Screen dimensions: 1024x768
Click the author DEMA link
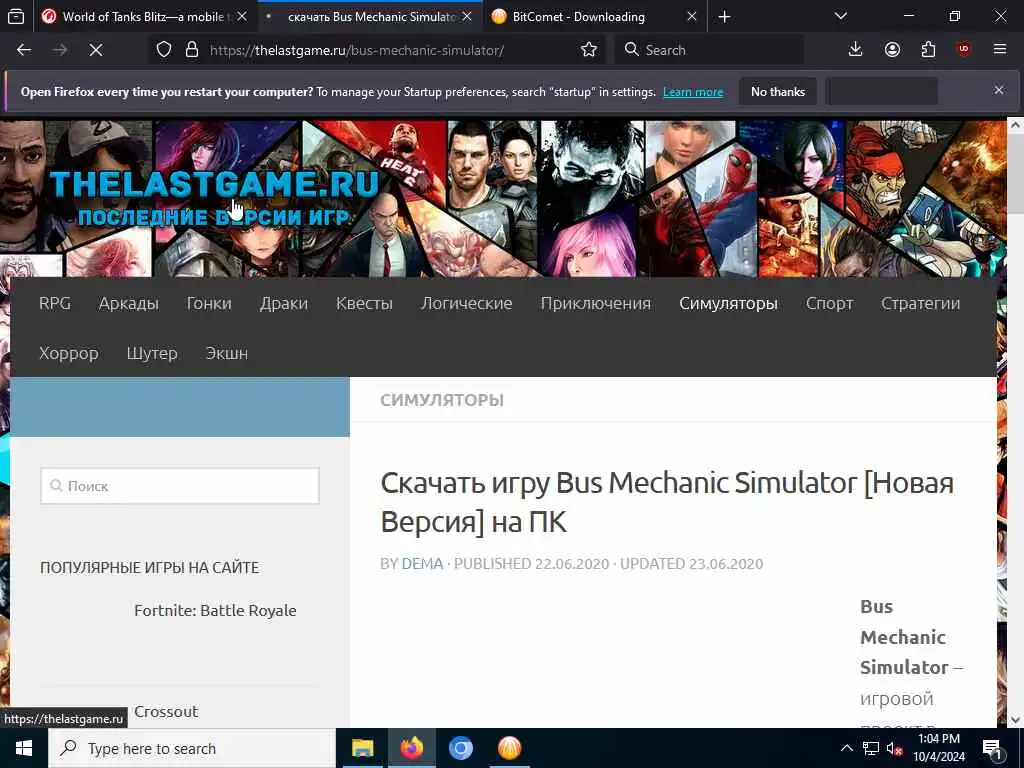click(423, 564)
